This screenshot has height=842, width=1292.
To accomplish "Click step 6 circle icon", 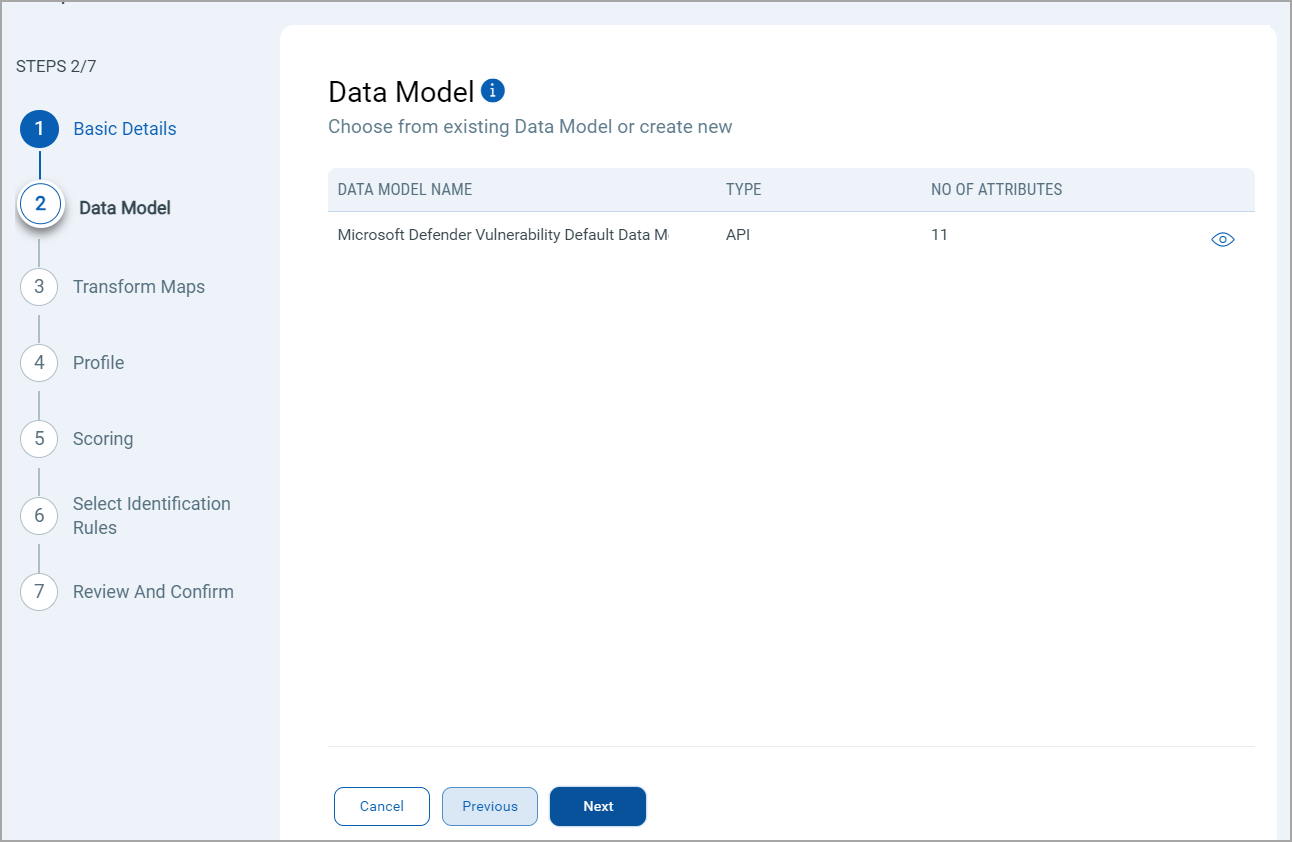I will point(39,516).
